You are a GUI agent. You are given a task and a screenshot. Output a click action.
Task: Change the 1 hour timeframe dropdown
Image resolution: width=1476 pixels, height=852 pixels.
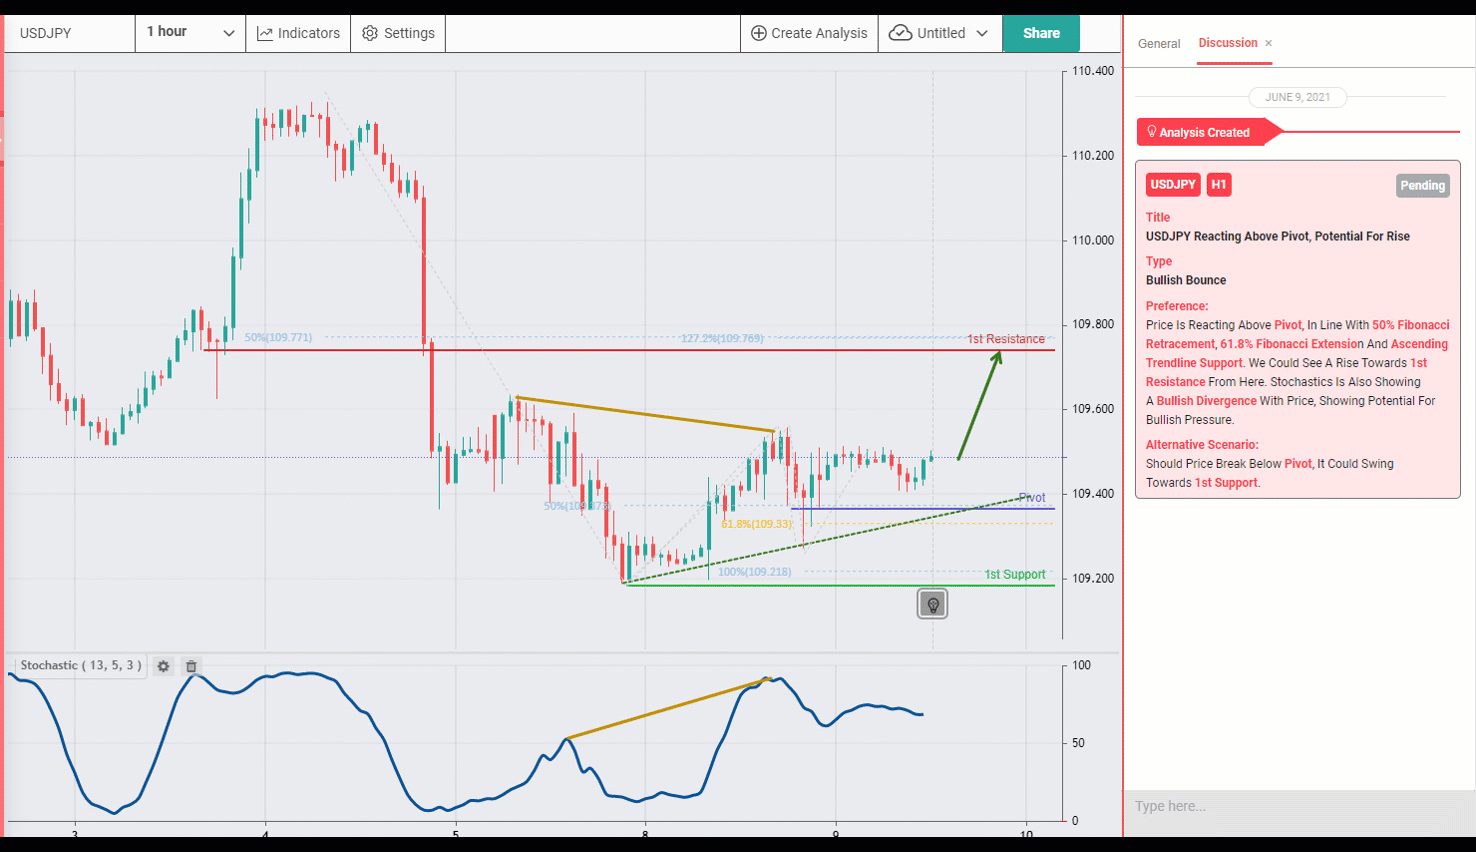coord(190,33)
